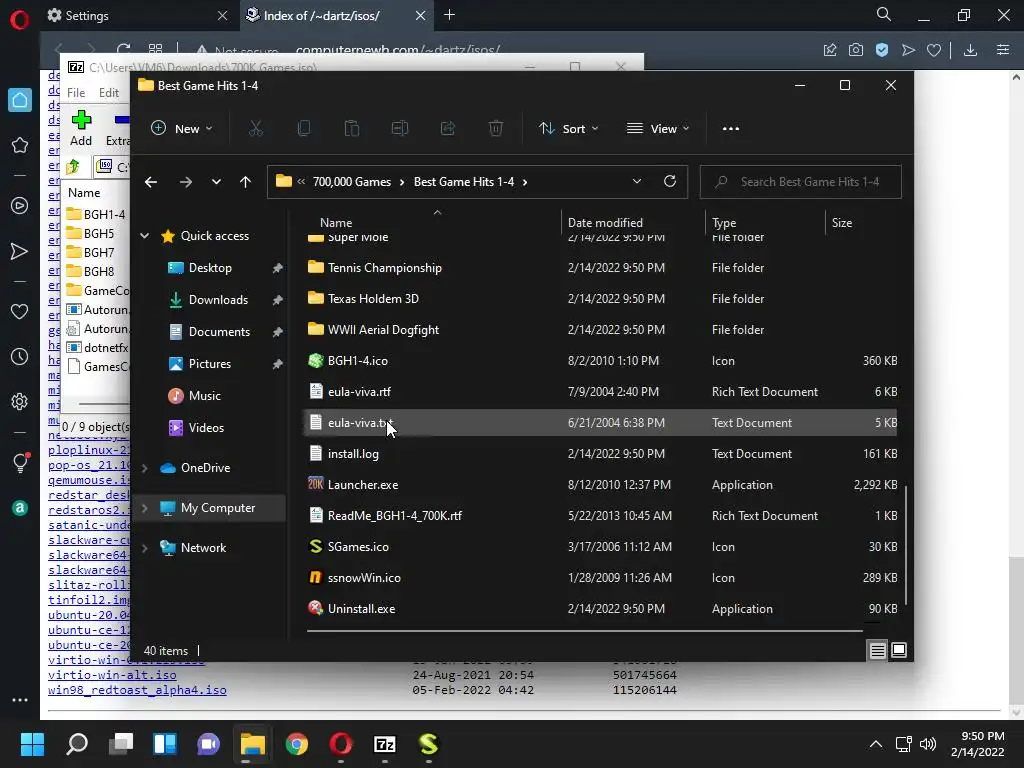Open Opera history clock sidebar icon
Viewport: 1024px width, 768px height.
tap(20, 357)
